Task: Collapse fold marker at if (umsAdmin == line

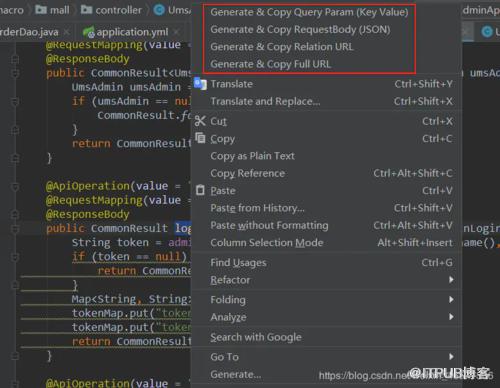Action: click(x=15, y=102)
